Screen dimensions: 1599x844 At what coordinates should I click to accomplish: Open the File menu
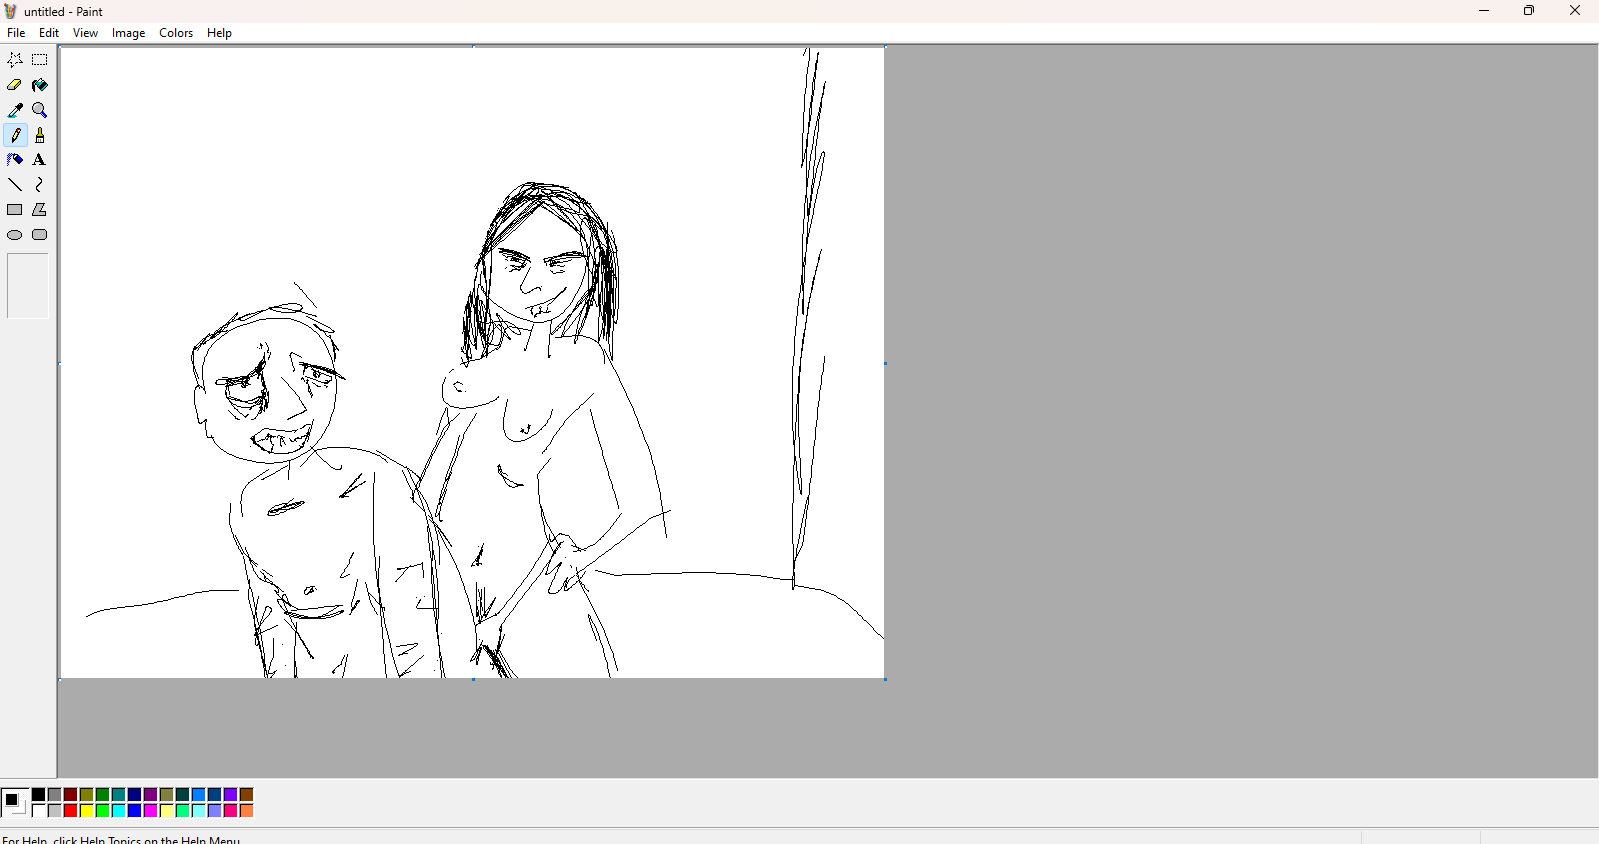(16, 33)
